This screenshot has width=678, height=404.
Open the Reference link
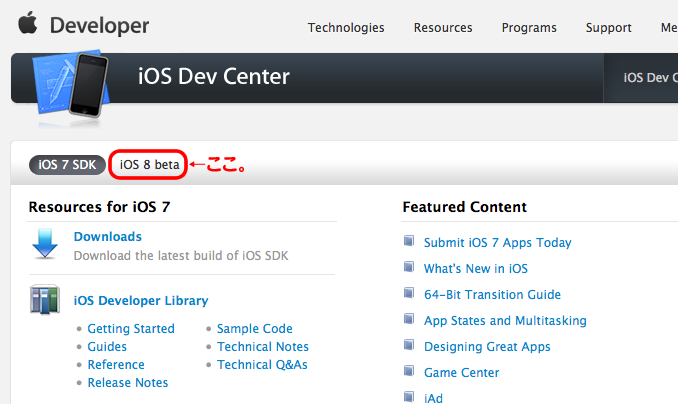pos(116,365)
